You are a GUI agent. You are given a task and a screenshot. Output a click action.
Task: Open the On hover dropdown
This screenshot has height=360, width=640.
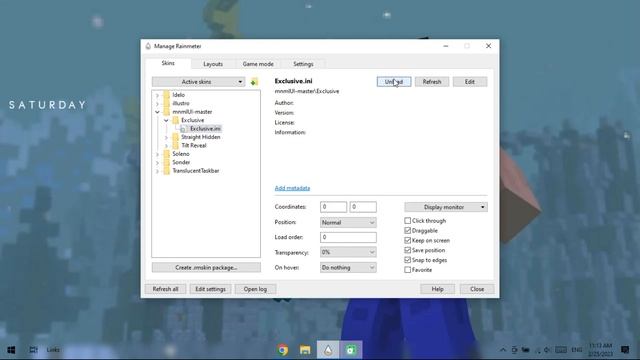coord(348,268)
